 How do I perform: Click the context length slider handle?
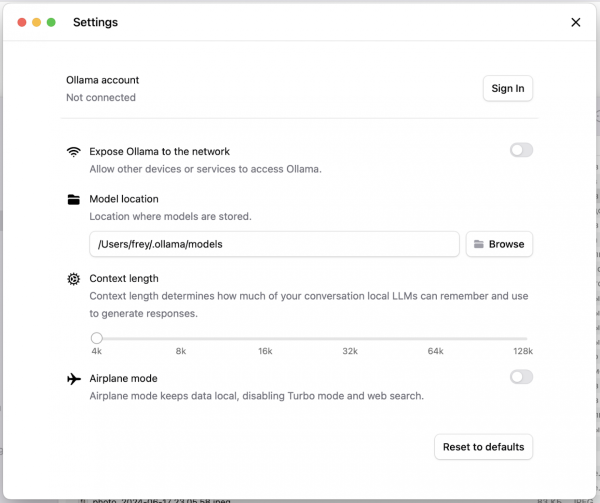96,338
